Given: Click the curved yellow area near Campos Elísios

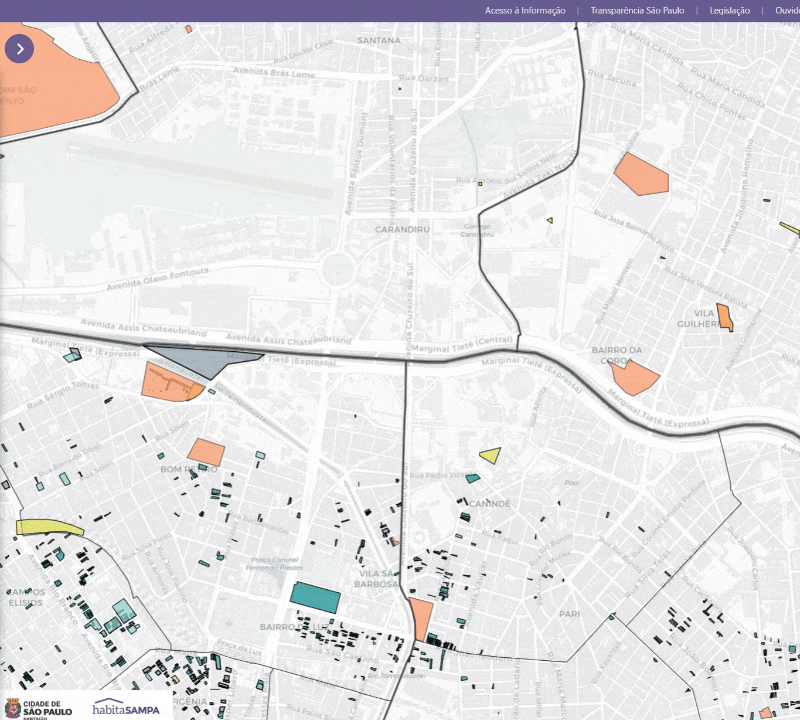Looking at the screenshot, I should [48, 527].
